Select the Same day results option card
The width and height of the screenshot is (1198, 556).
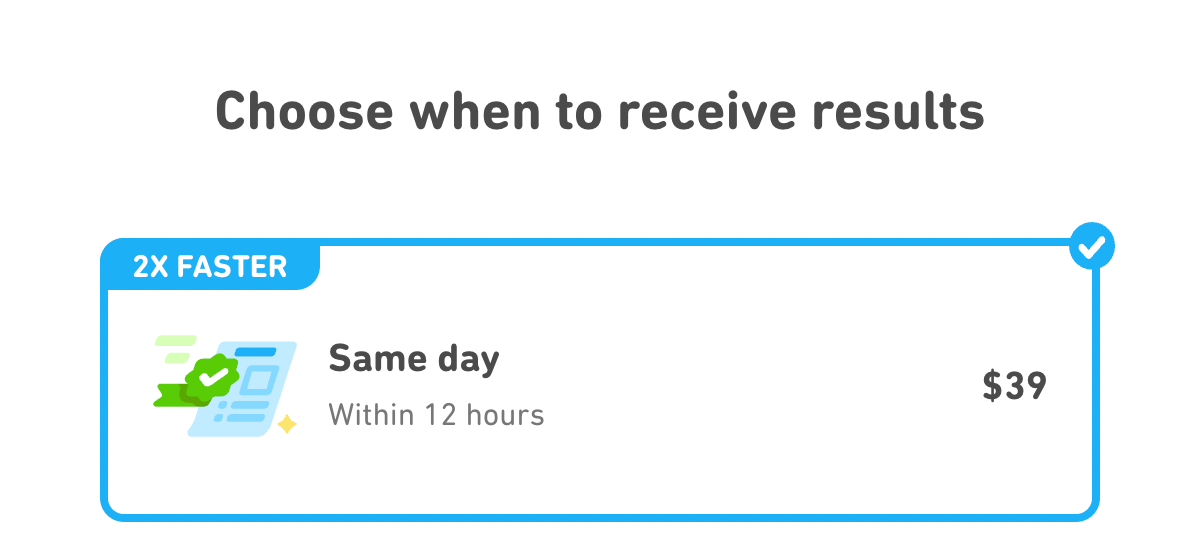(x=600, y=380)
